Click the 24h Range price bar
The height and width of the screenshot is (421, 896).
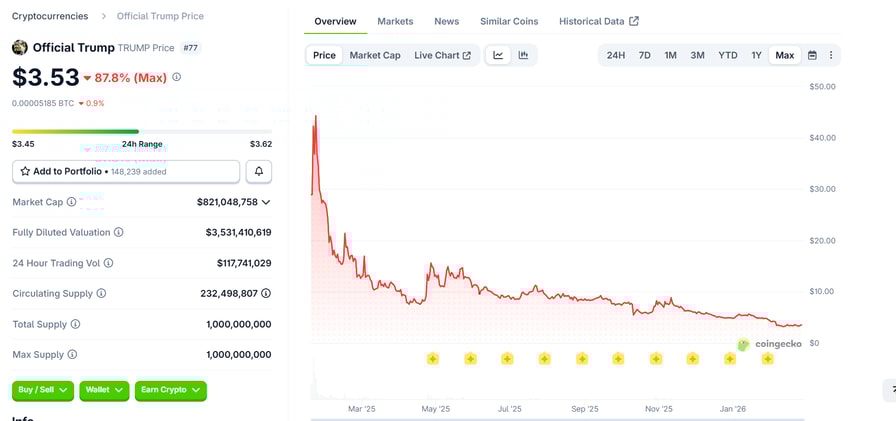click(x=142, y=131)
